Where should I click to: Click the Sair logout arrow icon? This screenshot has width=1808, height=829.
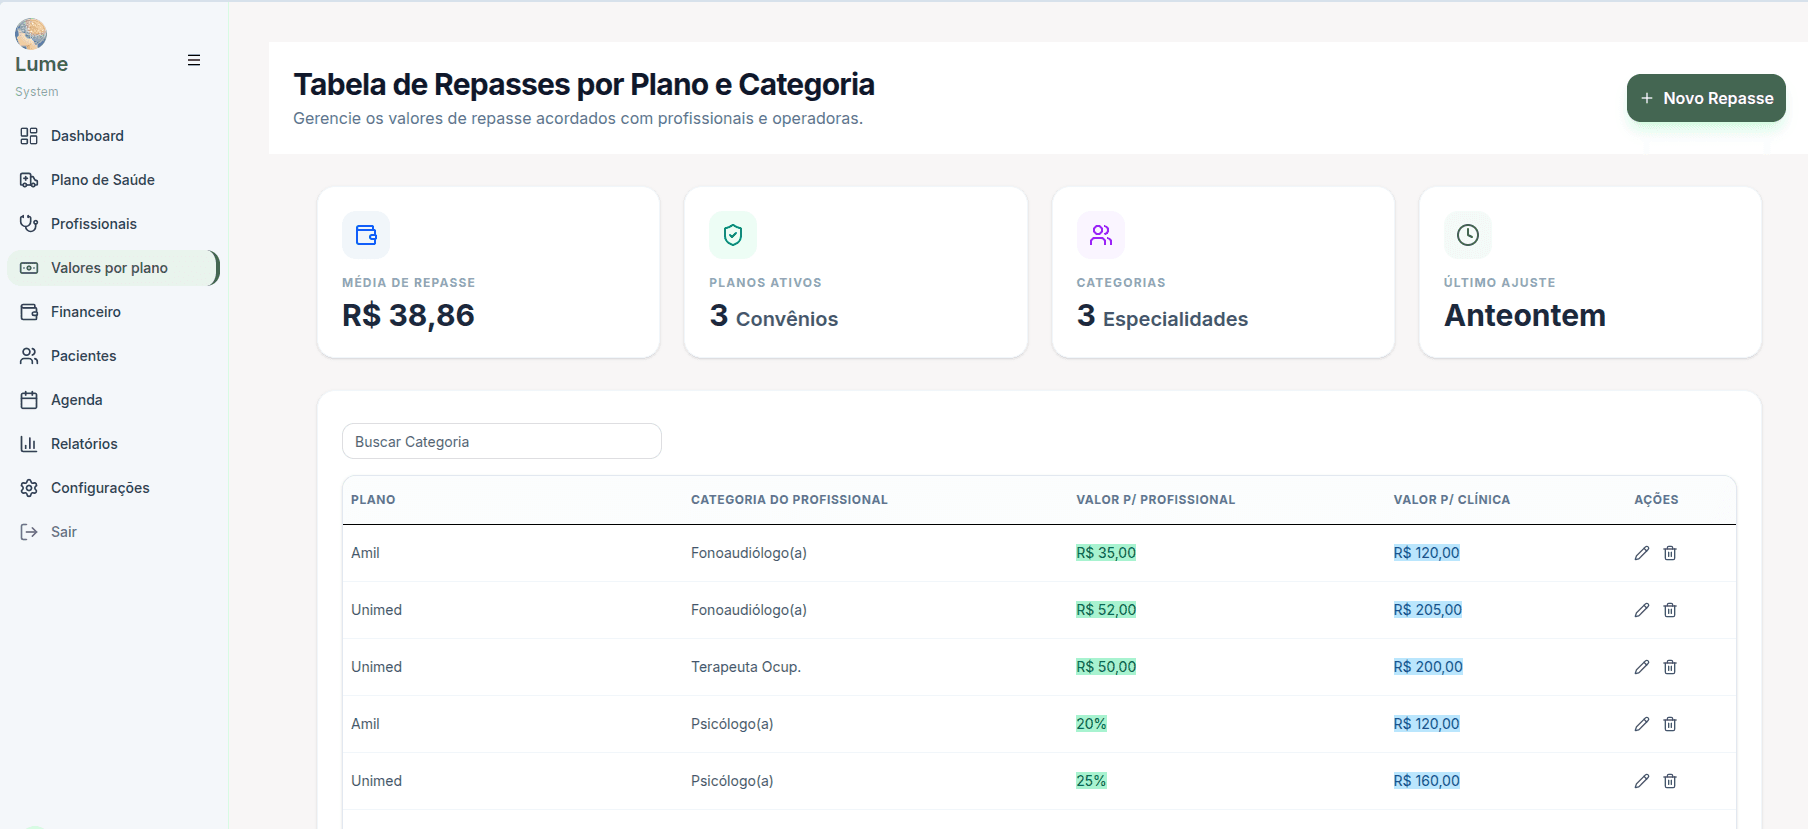click(x=29, y=532)
